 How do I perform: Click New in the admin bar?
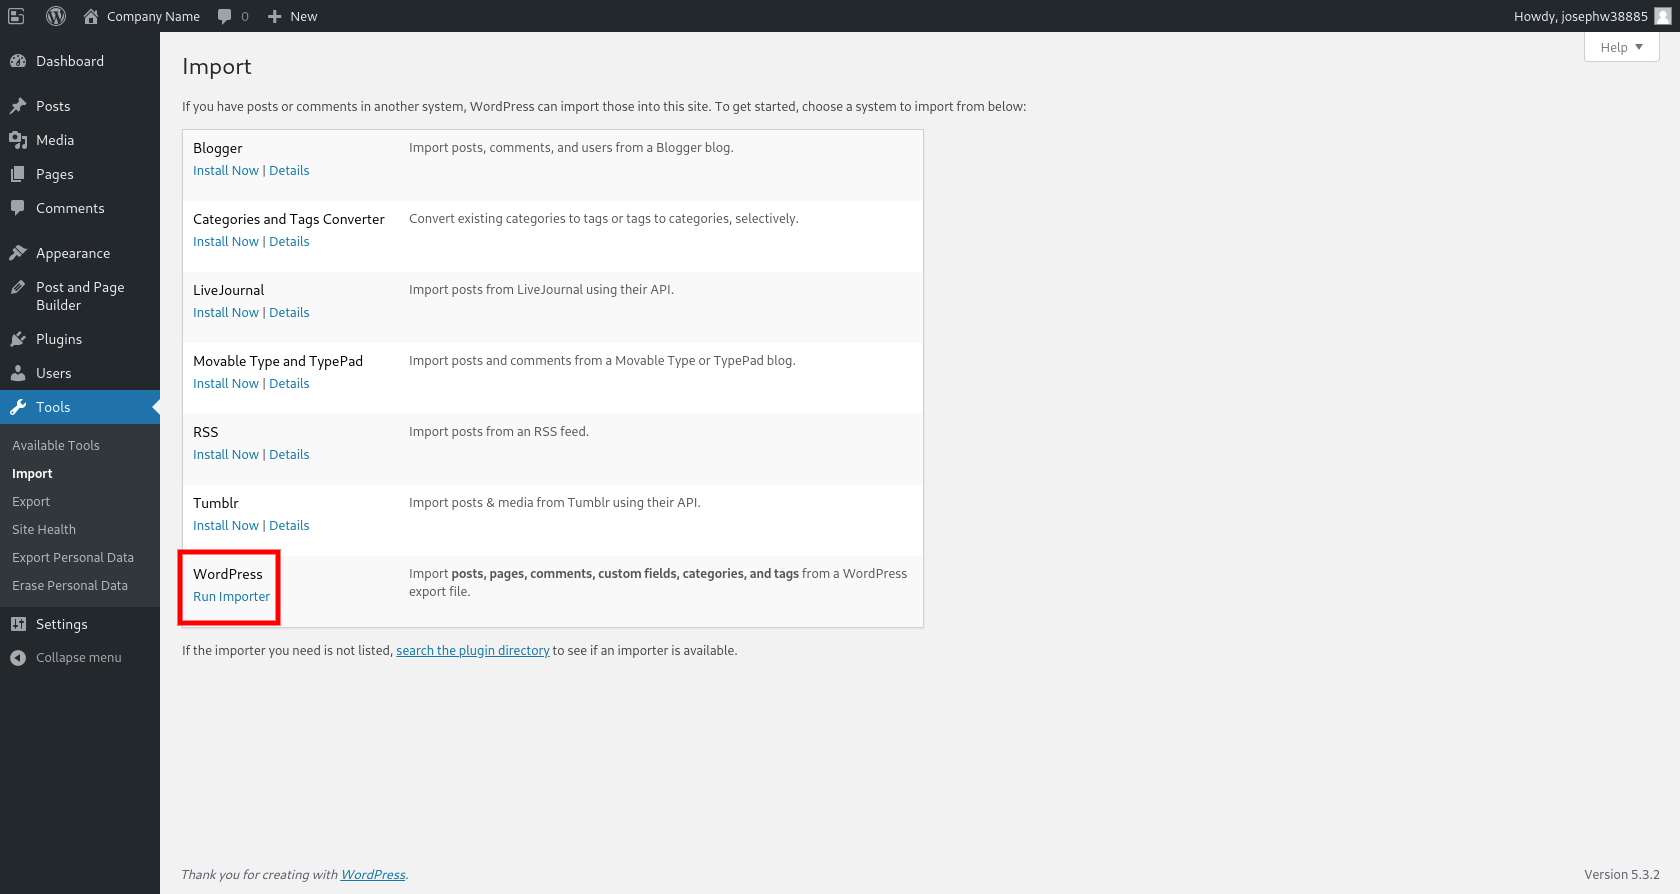[x=304, y=16]
